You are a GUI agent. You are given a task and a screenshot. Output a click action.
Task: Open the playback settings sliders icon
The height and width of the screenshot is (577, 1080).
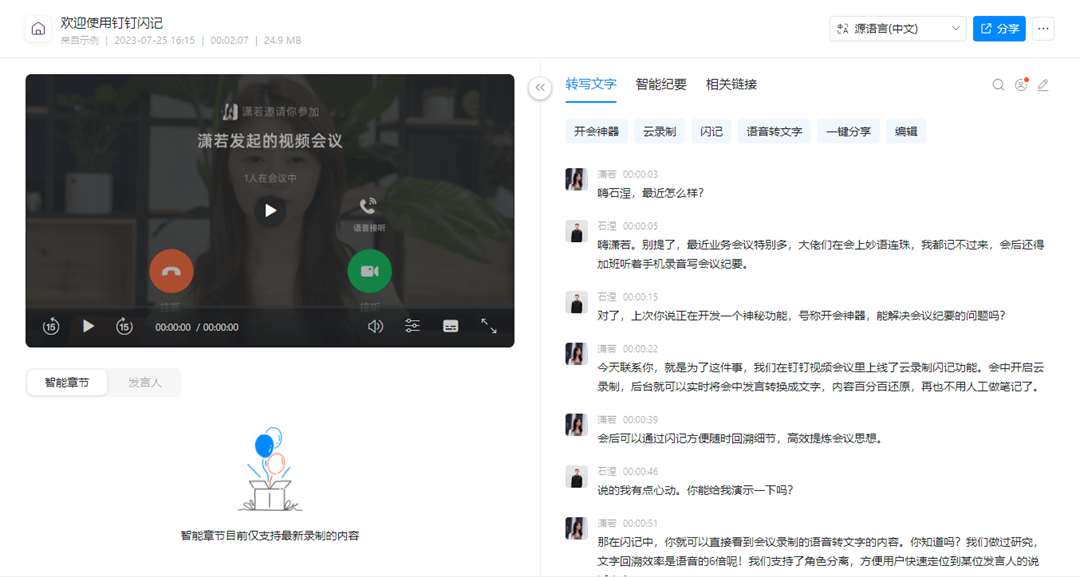413,326
